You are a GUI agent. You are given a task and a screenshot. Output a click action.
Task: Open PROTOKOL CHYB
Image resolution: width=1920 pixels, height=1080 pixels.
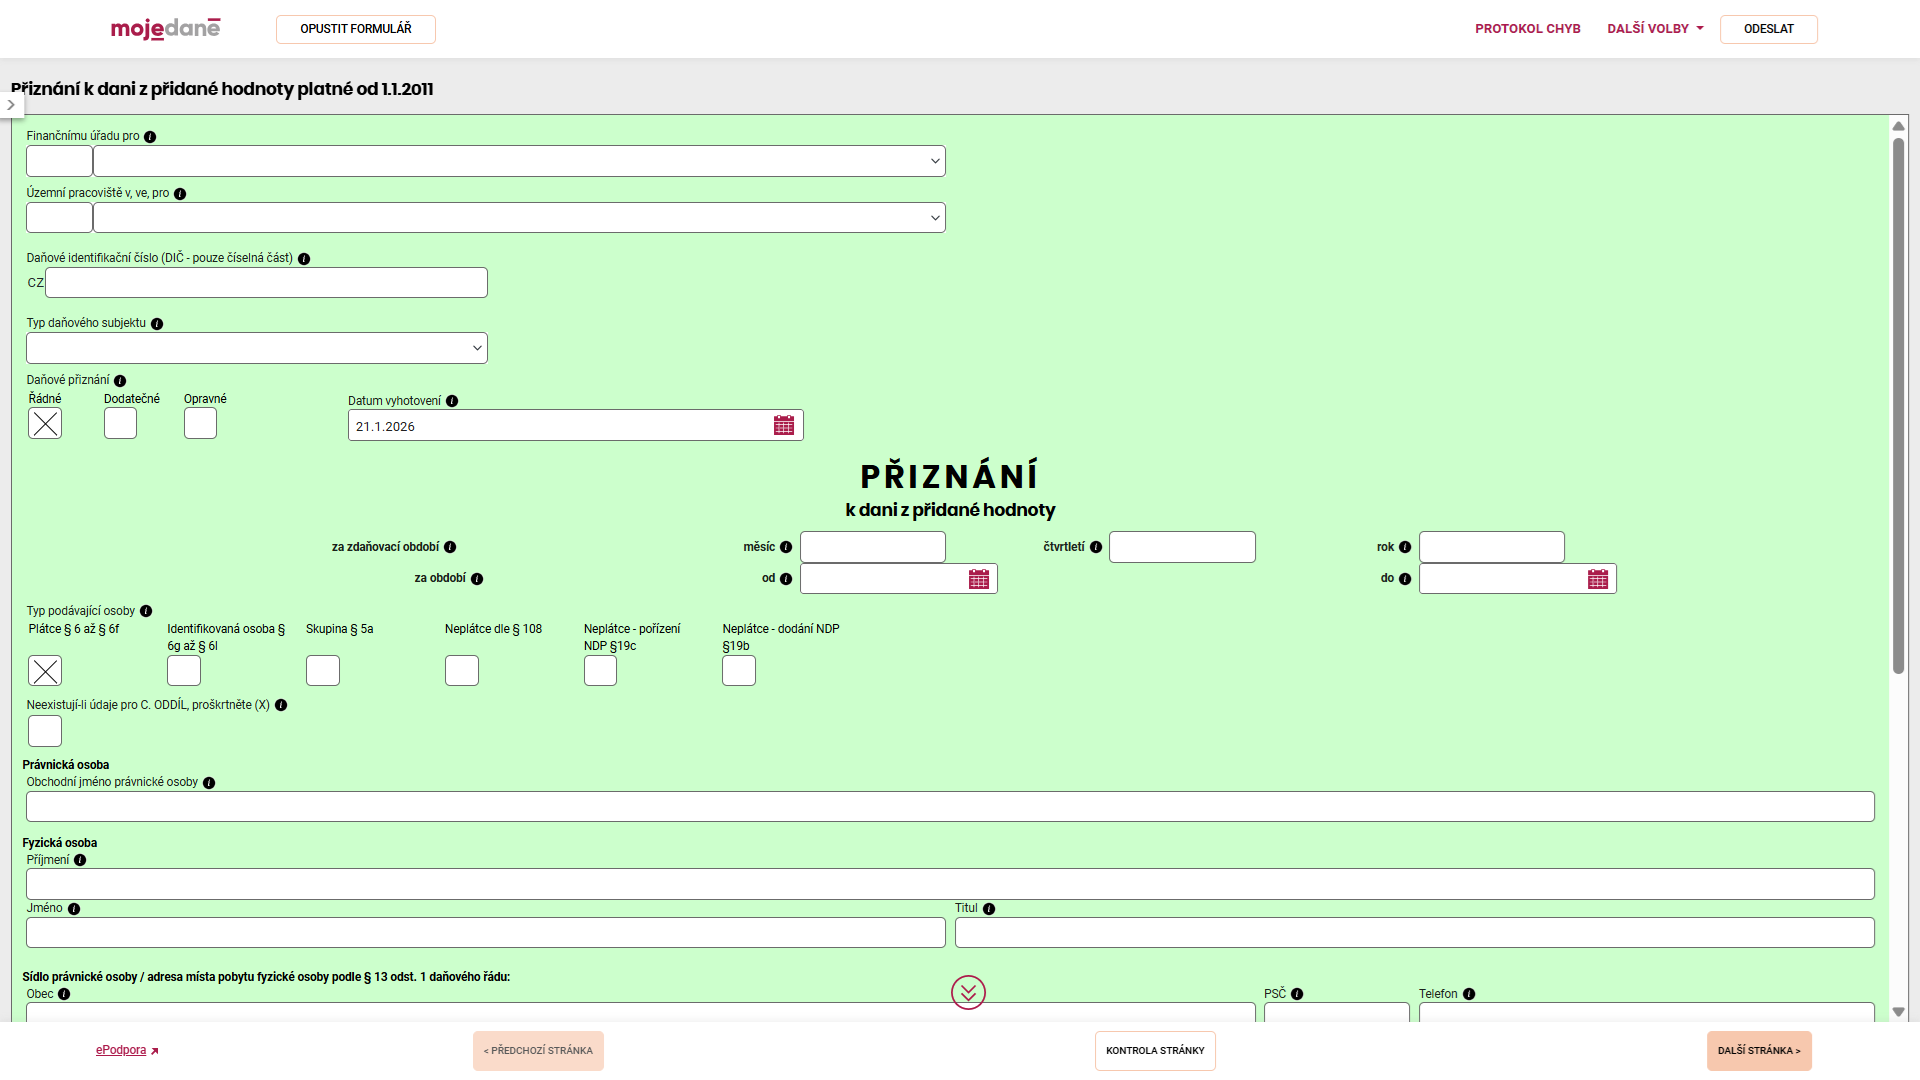coord(1527,29)
